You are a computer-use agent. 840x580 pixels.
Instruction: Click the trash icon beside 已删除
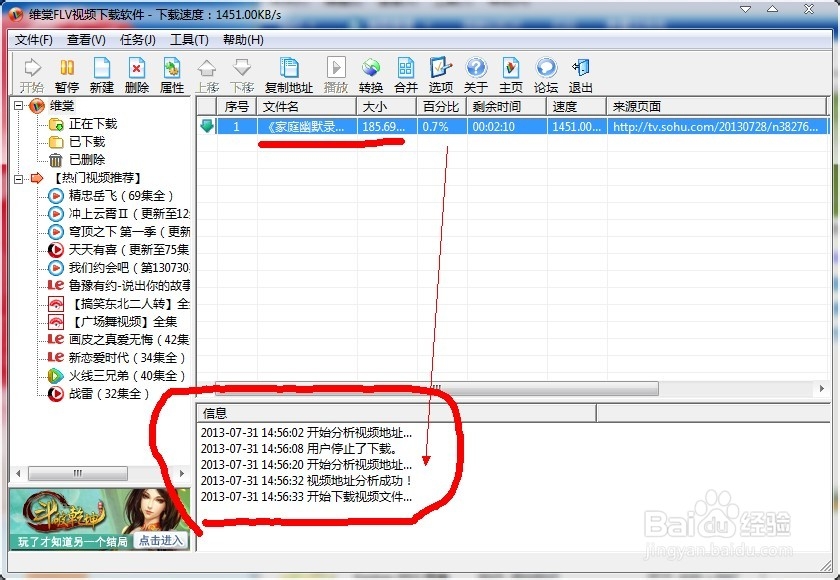56,160
